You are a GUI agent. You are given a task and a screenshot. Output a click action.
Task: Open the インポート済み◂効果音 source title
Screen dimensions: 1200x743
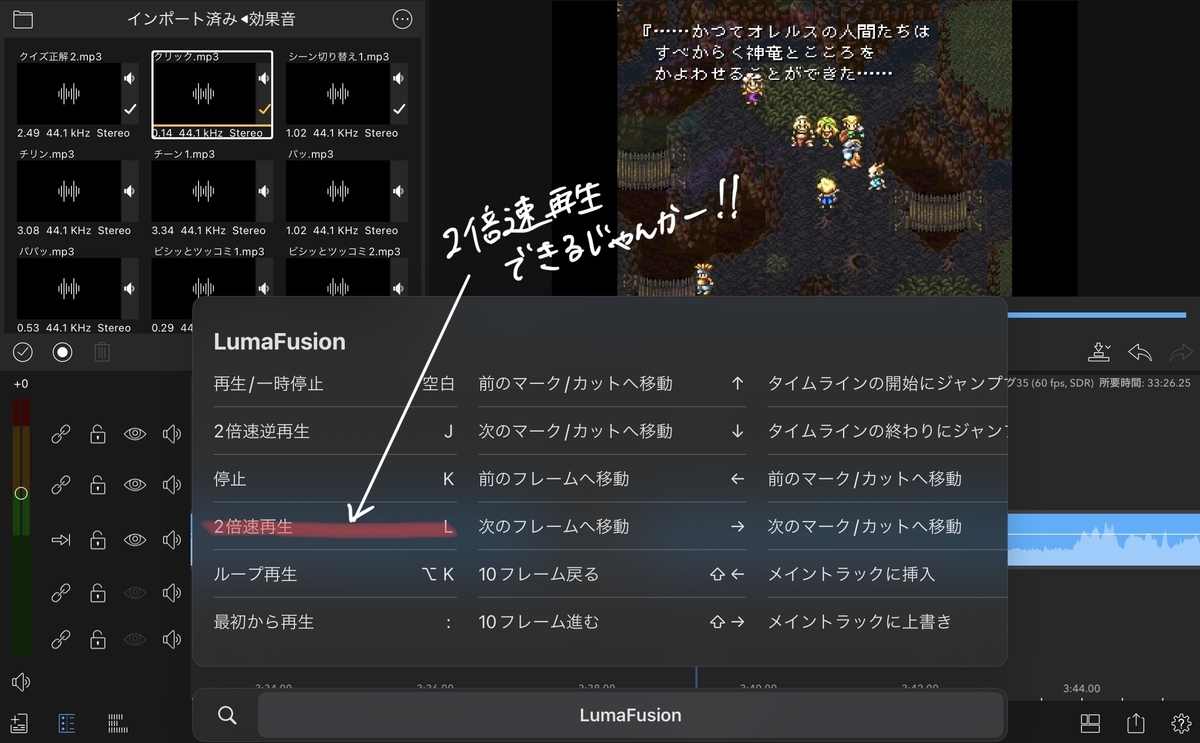click(212, 19)
